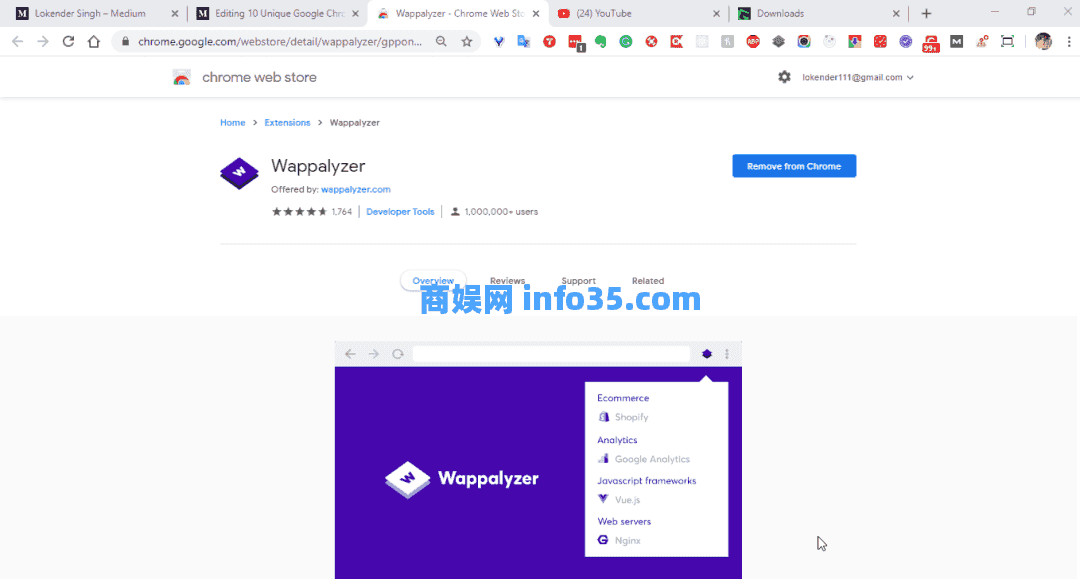The width and height of the screenshot is (1080, 579).
Task: Open the camera lens extension icon
Action: 804,41
